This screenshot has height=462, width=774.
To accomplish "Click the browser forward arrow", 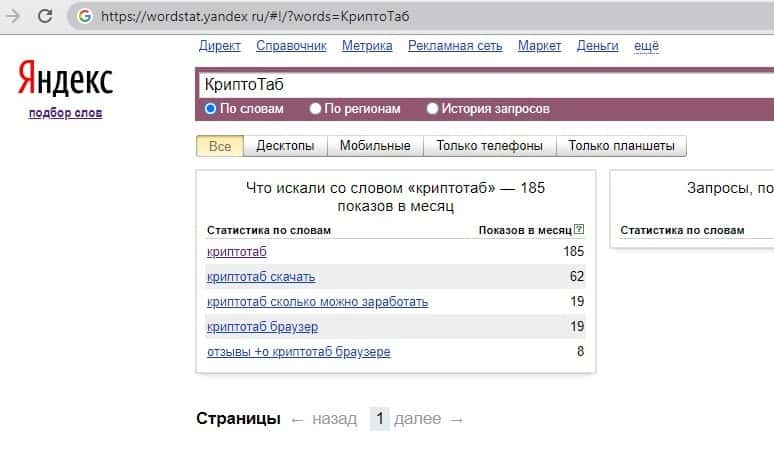I will pyautogui.click(x=13, y=16).
